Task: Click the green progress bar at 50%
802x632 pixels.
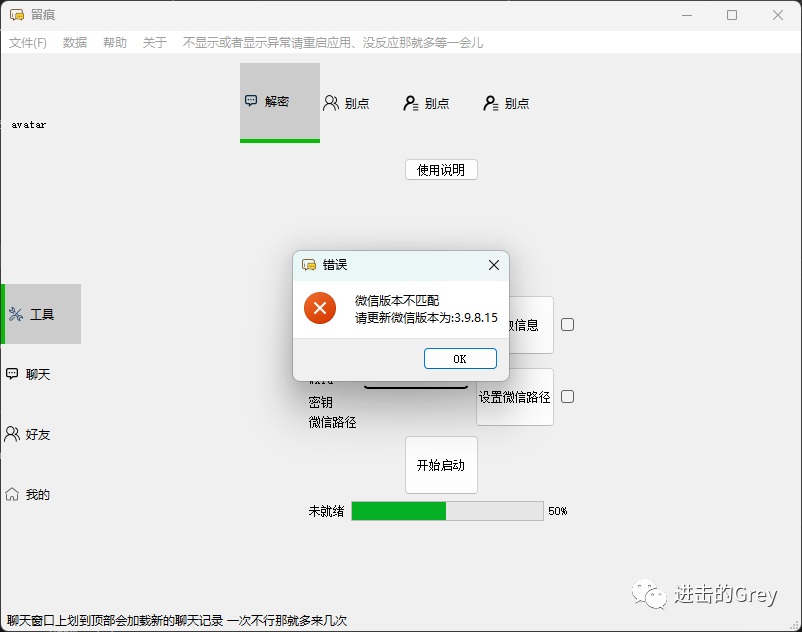Action: click(447, 511)
